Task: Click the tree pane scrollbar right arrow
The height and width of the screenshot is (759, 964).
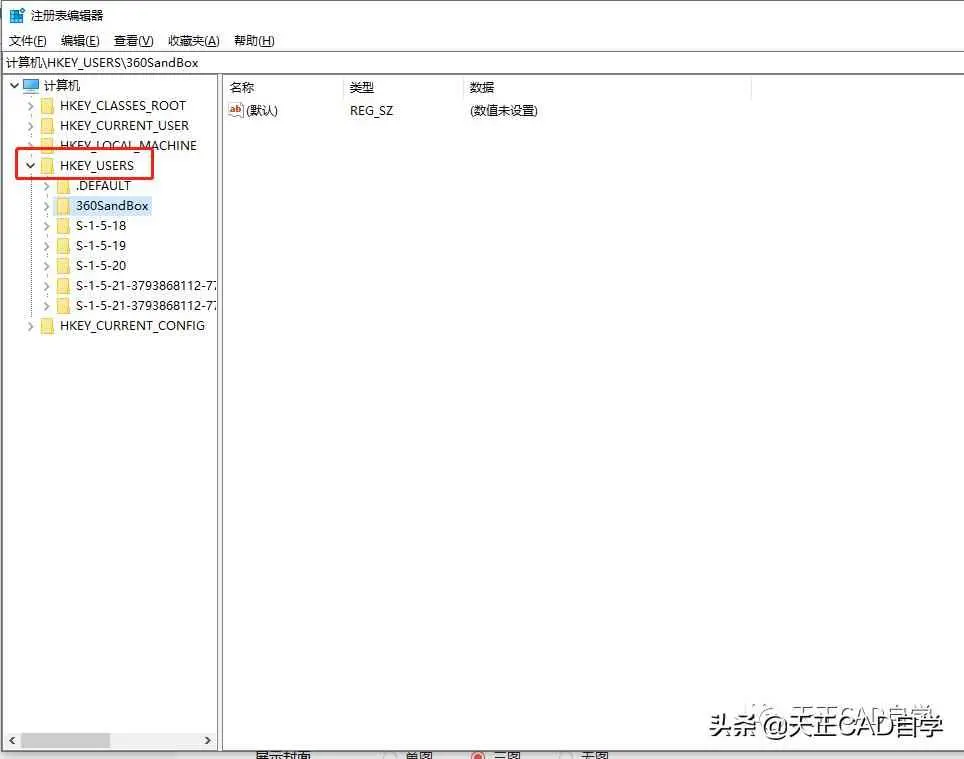Action: pyautogui.click(x=208, y=741)
